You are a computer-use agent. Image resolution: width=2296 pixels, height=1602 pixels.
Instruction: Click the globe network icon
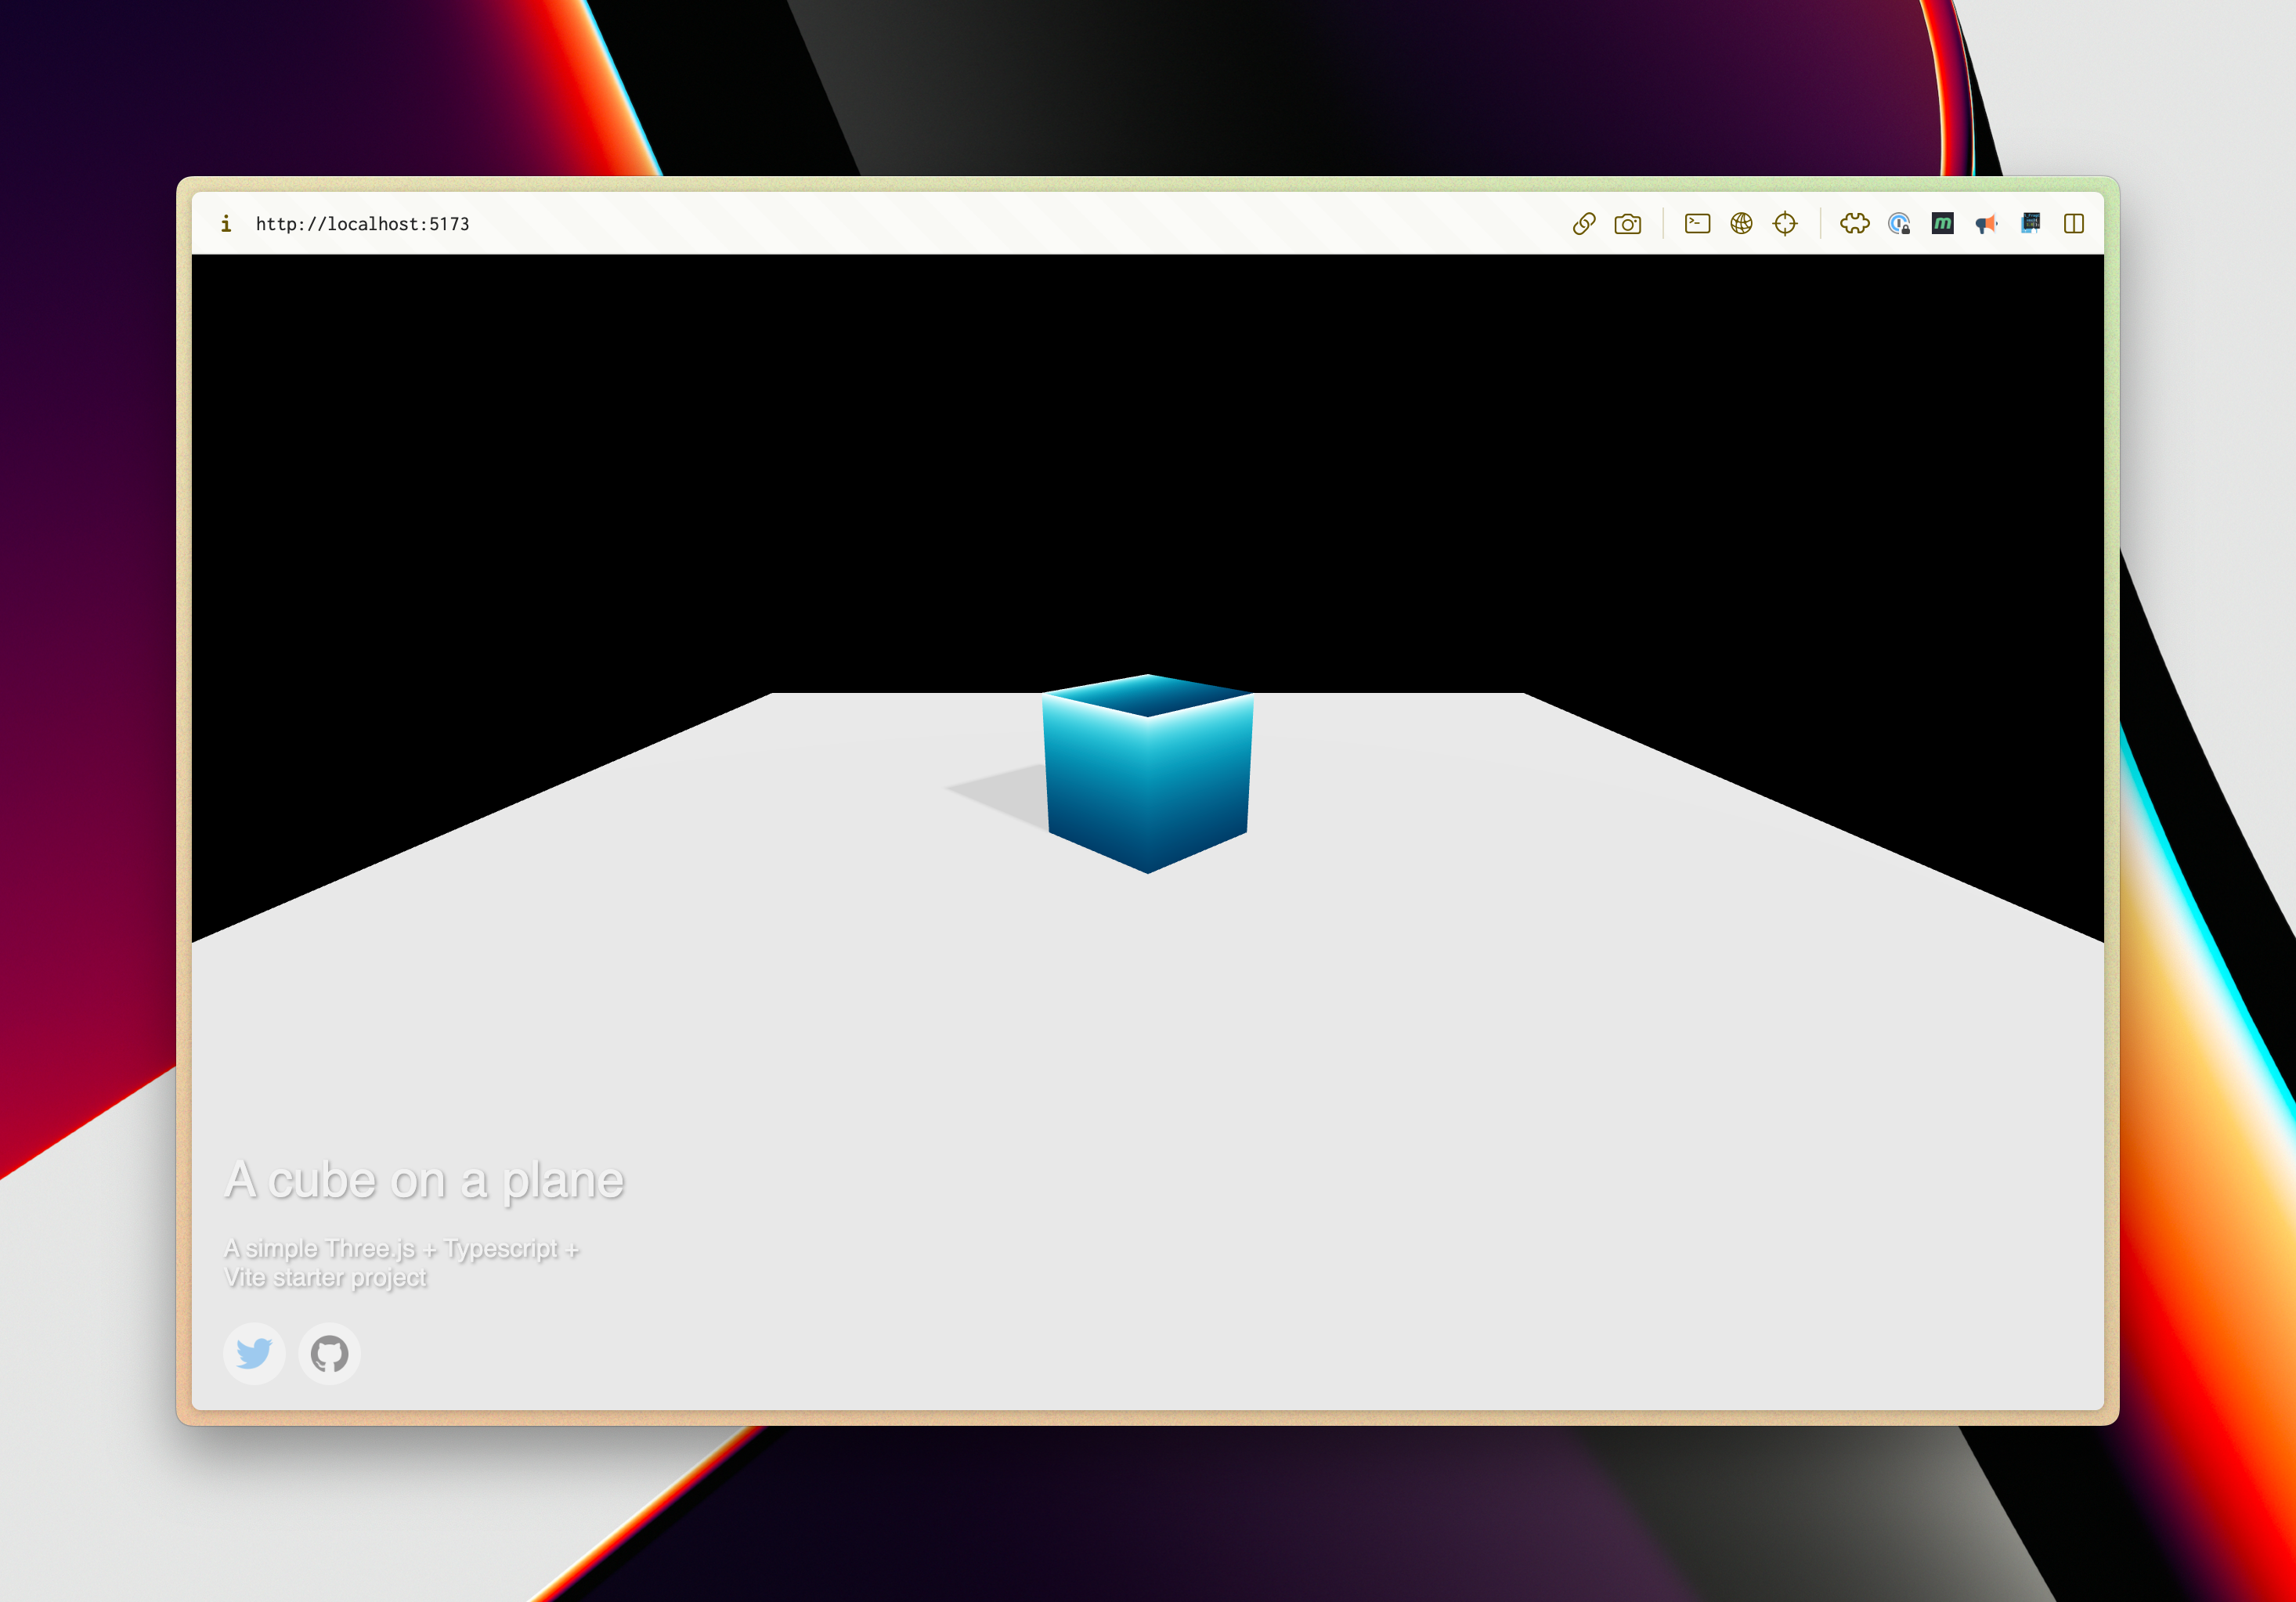tap(1741, 224)
